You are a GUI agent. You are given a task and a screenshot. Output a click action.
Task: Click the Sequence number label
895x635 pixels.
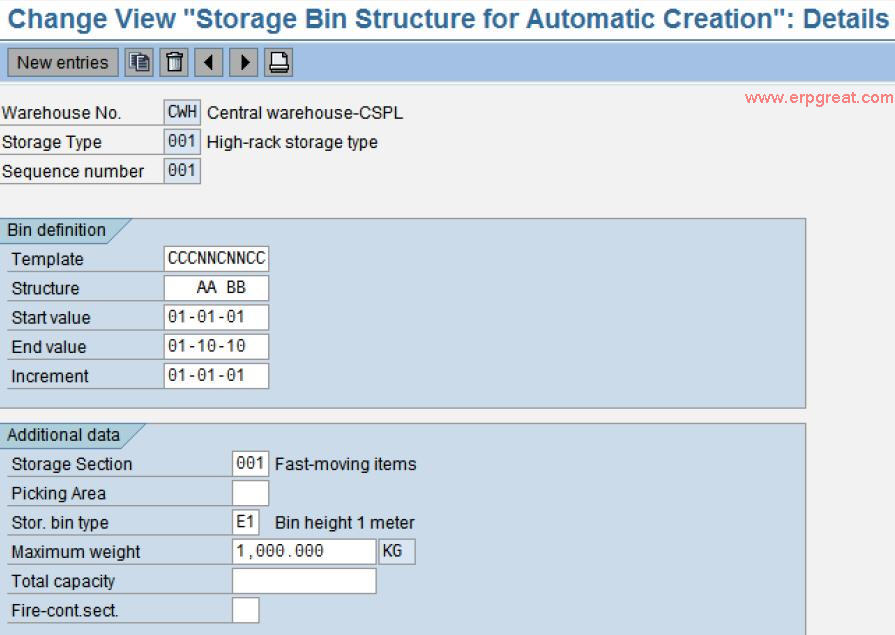tap(73, 171)
